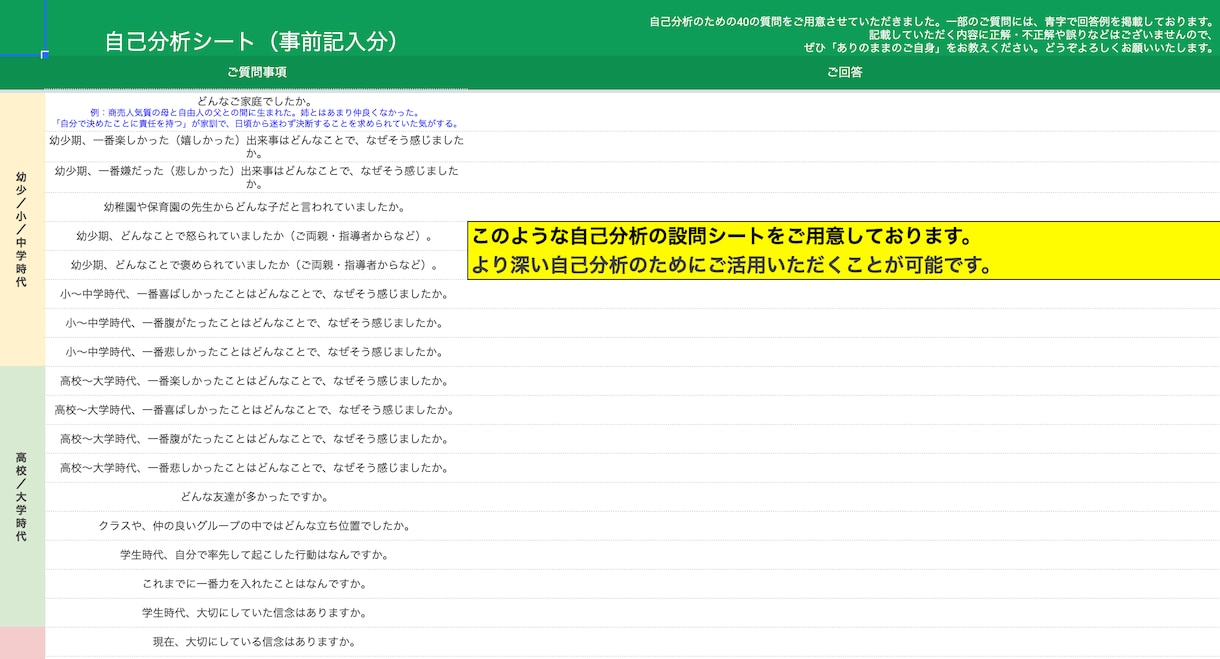Click the answer cell beside これまでに一番力を入れたこと
Viewport: 1220px width, 659px height.
pos(844,584)
